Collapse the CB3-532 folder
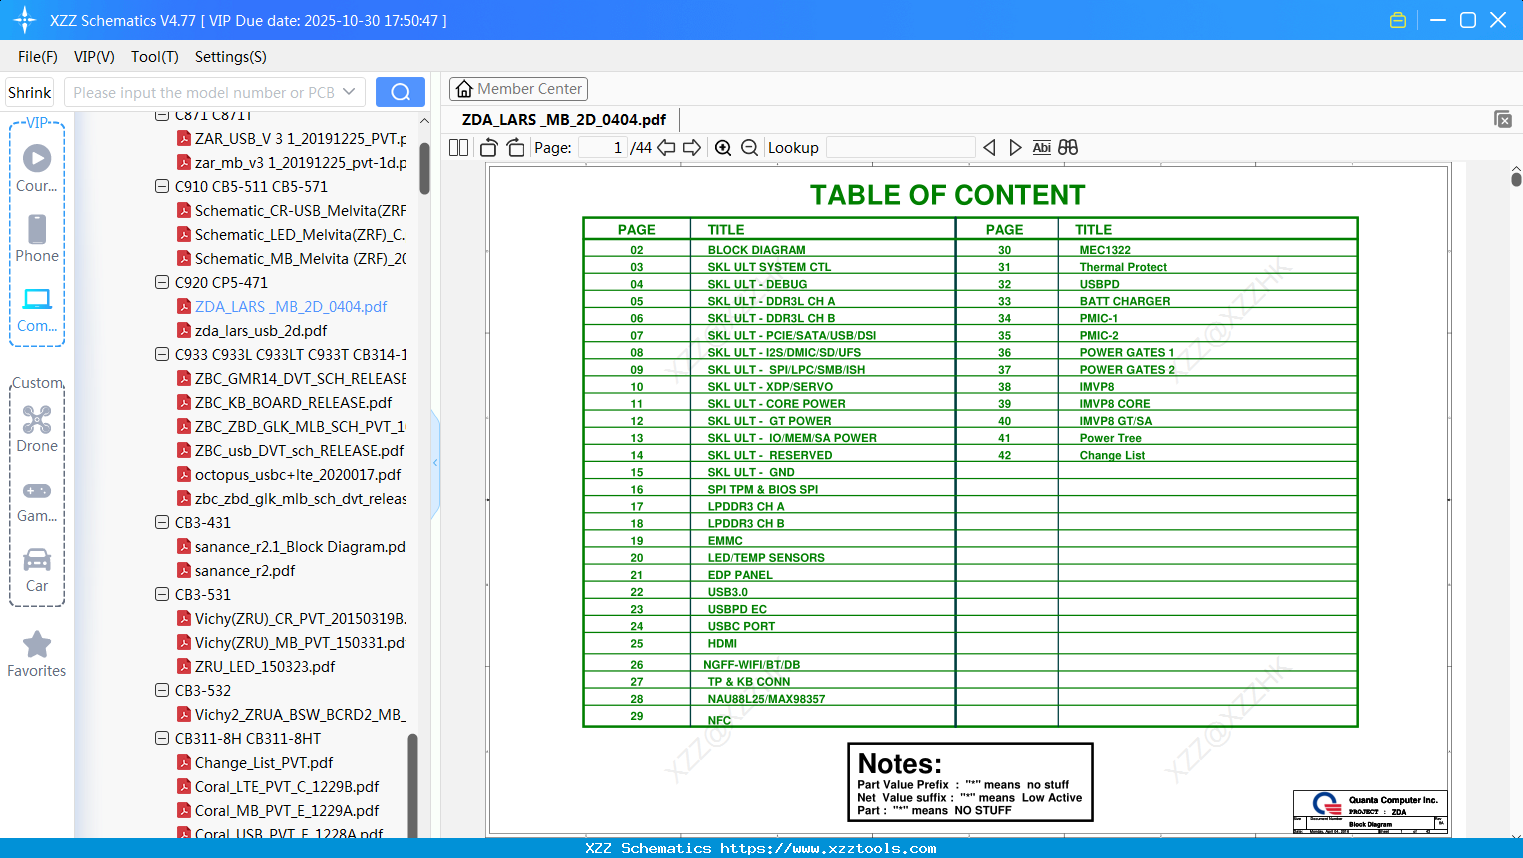The image size is (1523, 858). 162,691
